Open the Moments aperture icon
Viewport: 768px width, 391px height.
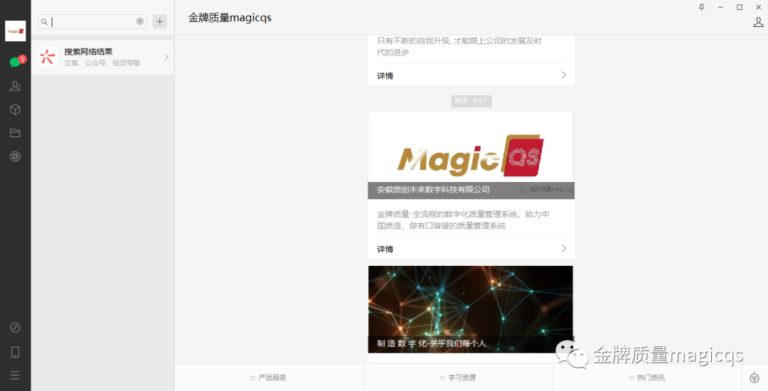tap(15, 156)
